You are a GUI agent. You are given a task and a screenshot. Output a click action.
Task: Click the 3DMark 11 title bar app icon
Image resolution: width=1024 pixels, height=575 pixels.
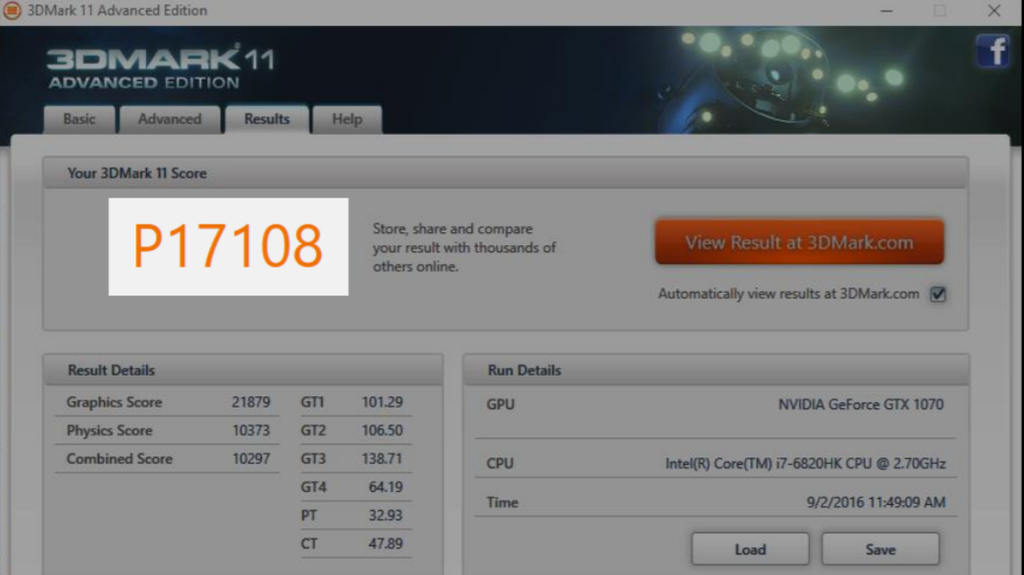click(11, 10)
